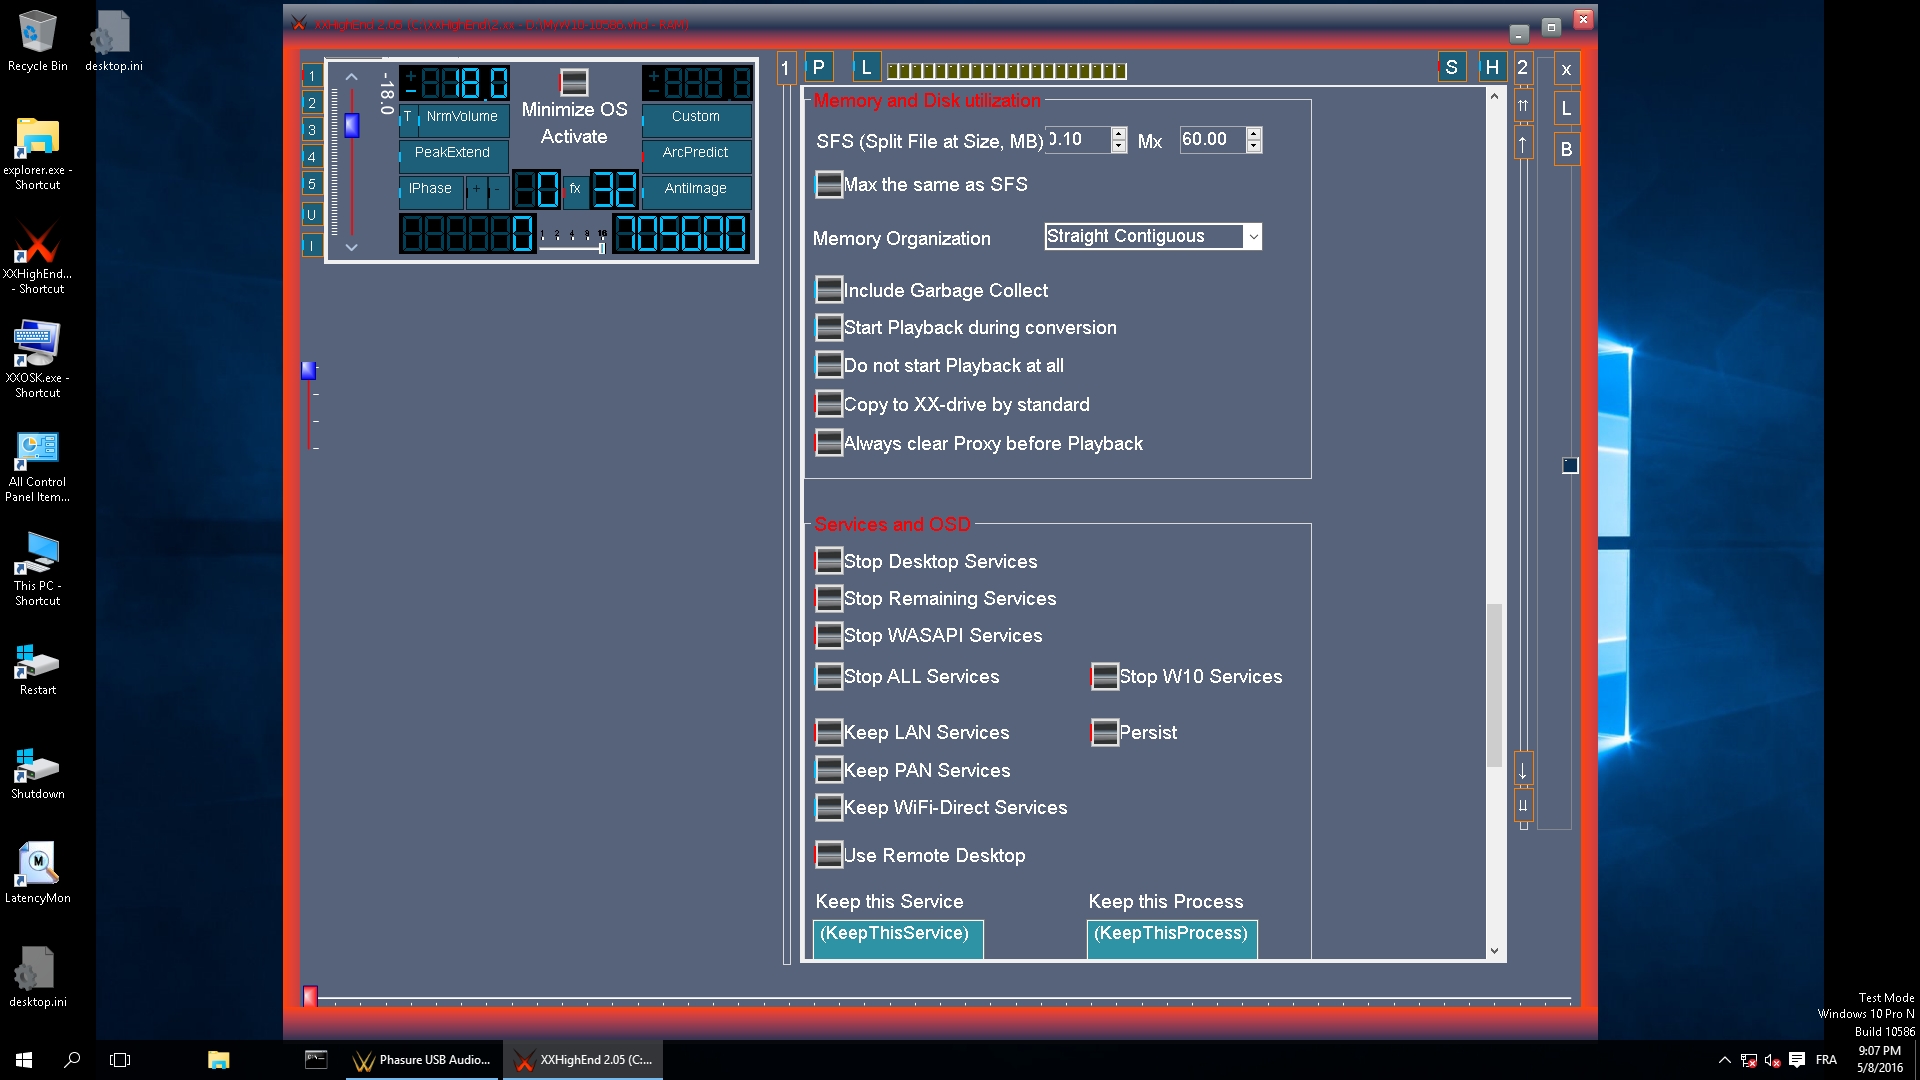1920x1080 pixels.
Task: Open Windows Start menu
Action: pyautogui.click(x=24, y=1060)
